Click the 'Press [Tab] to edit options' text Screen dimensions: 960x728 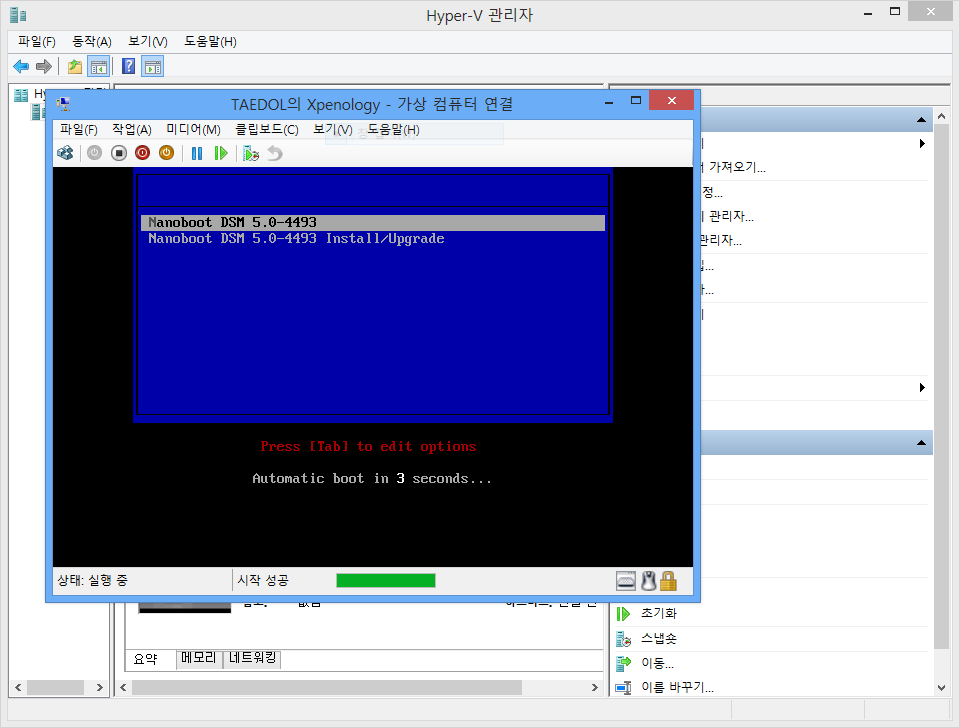[x=368, y=446]
